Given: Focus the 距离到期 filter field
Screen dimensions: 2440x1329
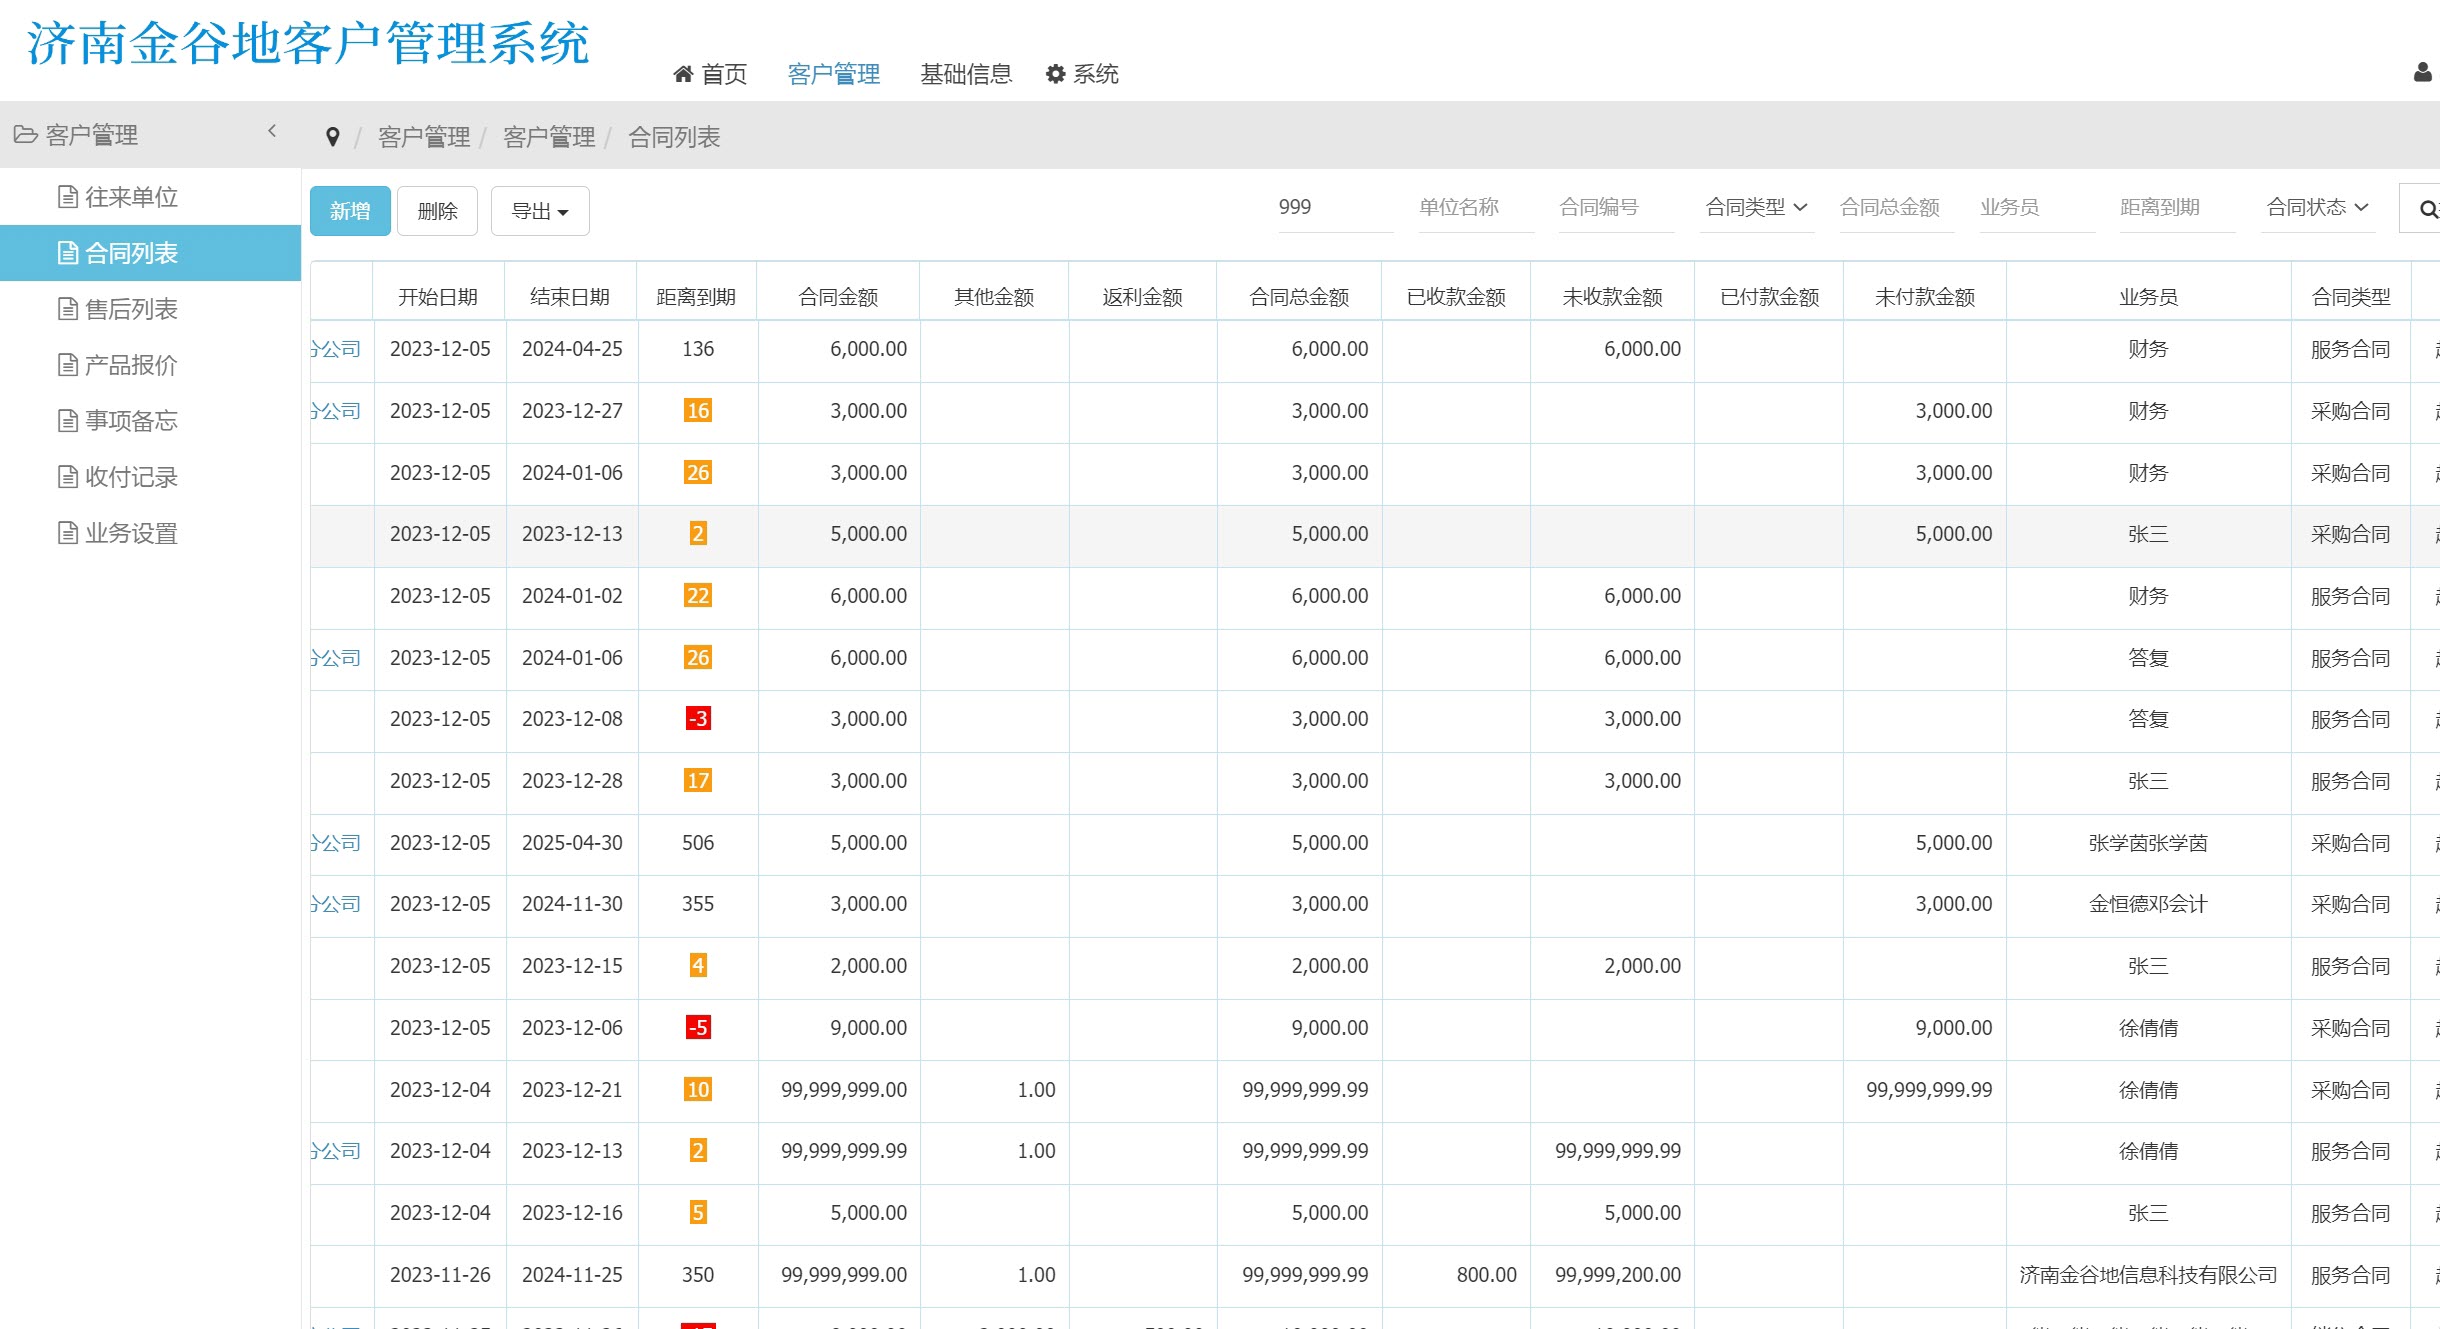Looking at the screenshot, I should pyautogui.click(x=2177, y=207).
